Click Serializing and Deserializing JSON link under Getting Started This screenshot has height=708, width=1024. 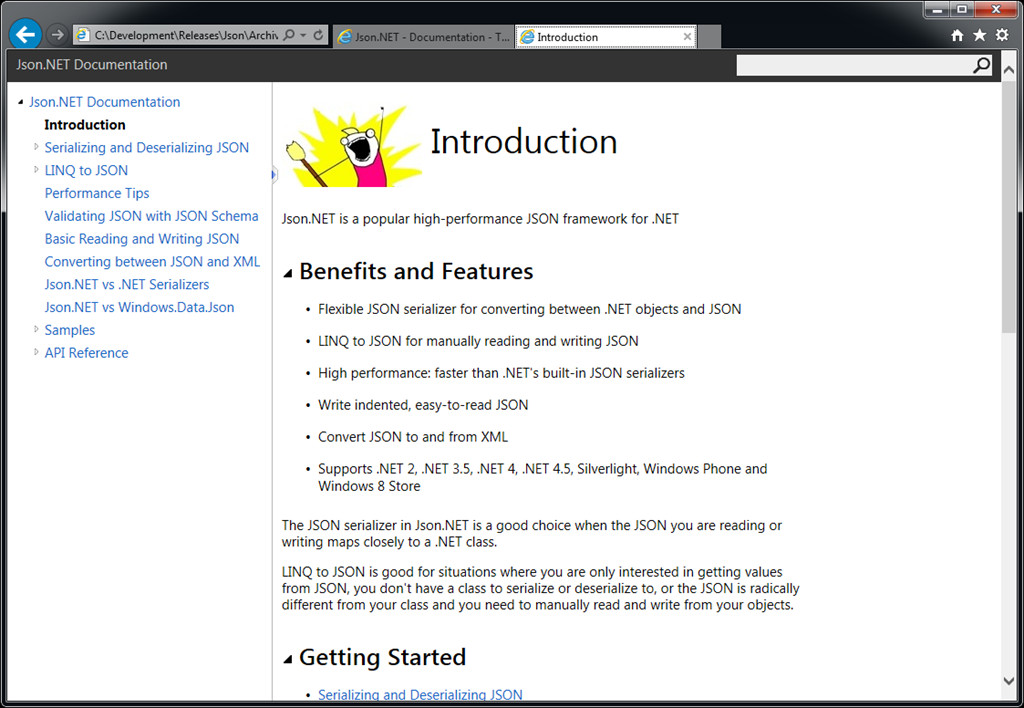(x=420, y=695)
